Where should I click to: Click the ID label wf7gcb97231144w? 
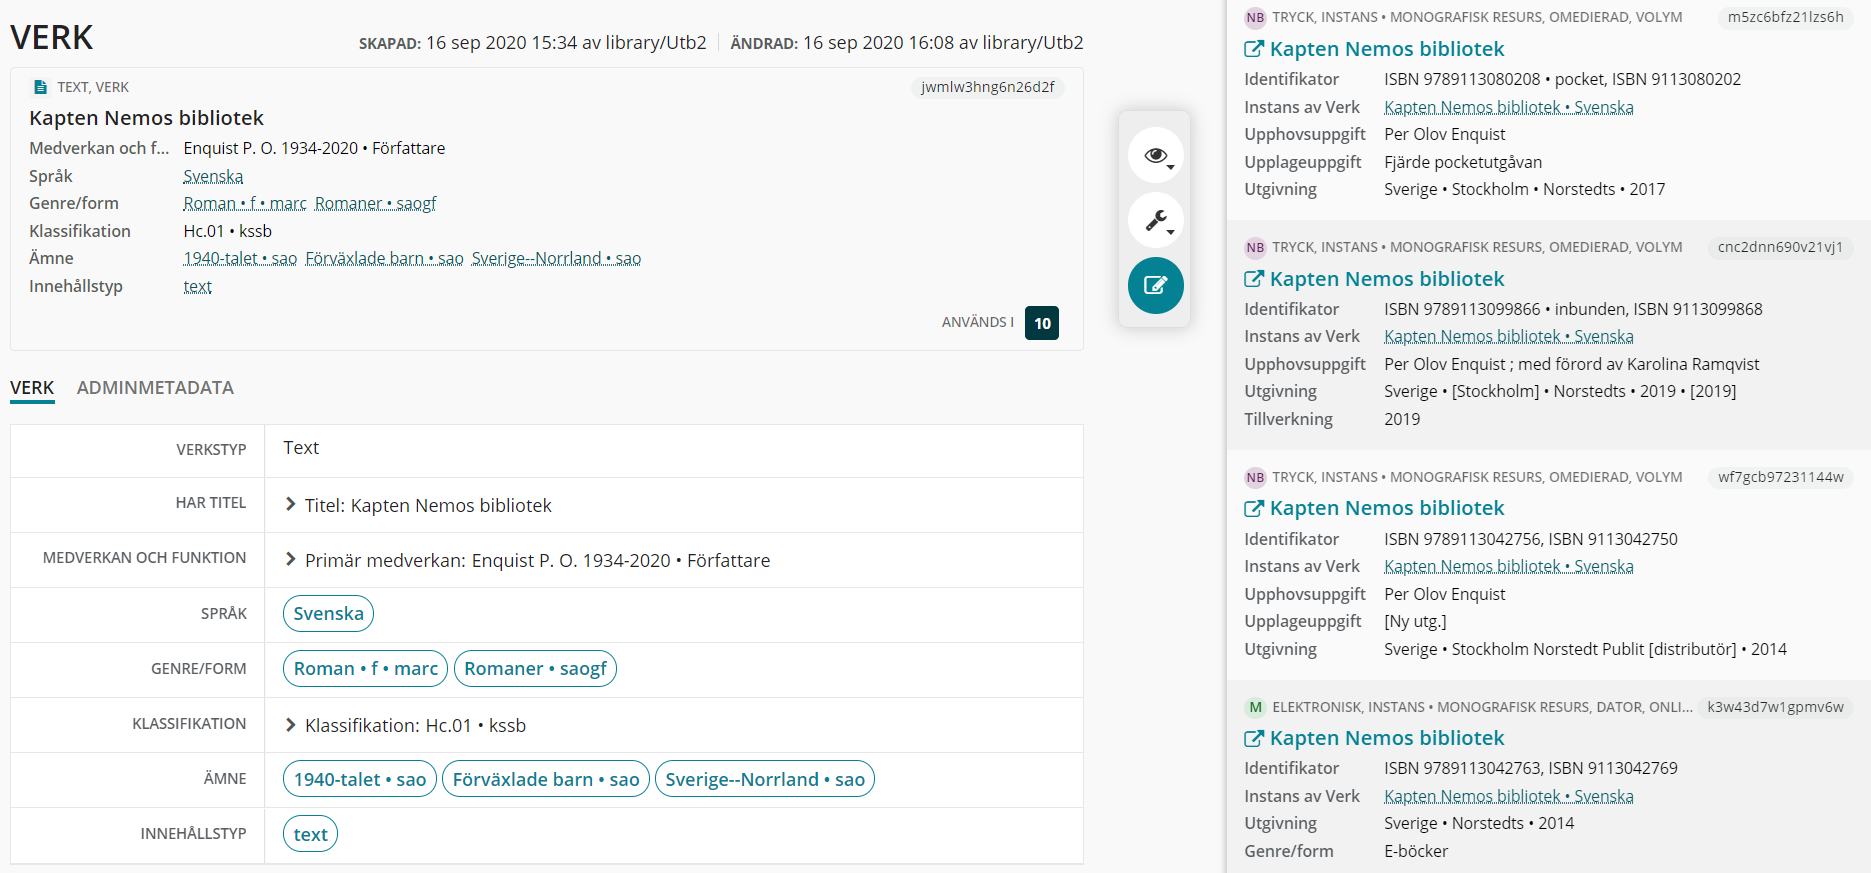click(x=1781, y=477)
